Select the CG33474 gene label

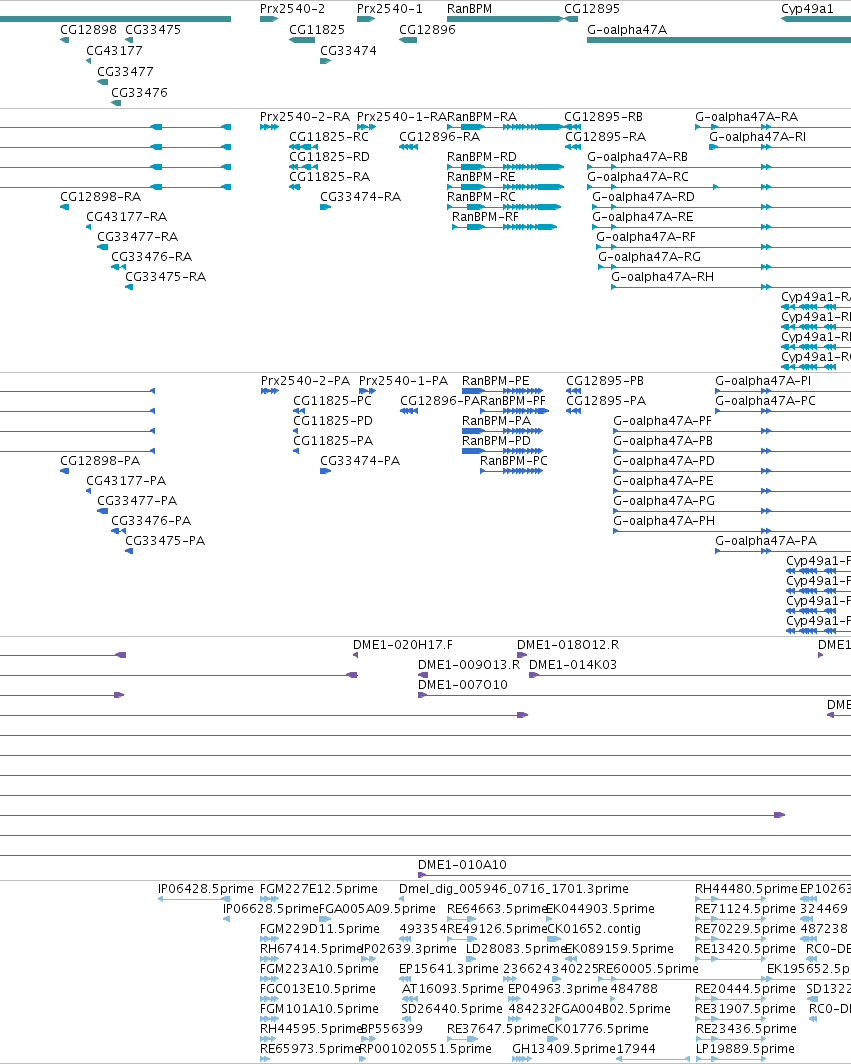(348, 51)
